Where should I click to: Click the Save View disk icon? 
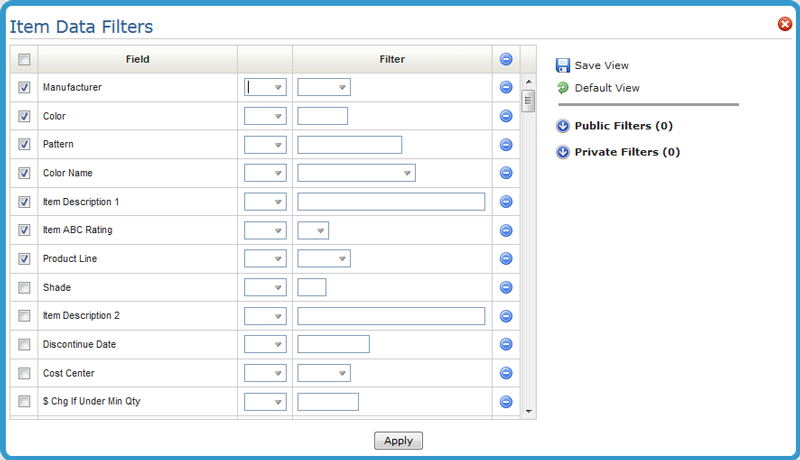pos(563,65)
